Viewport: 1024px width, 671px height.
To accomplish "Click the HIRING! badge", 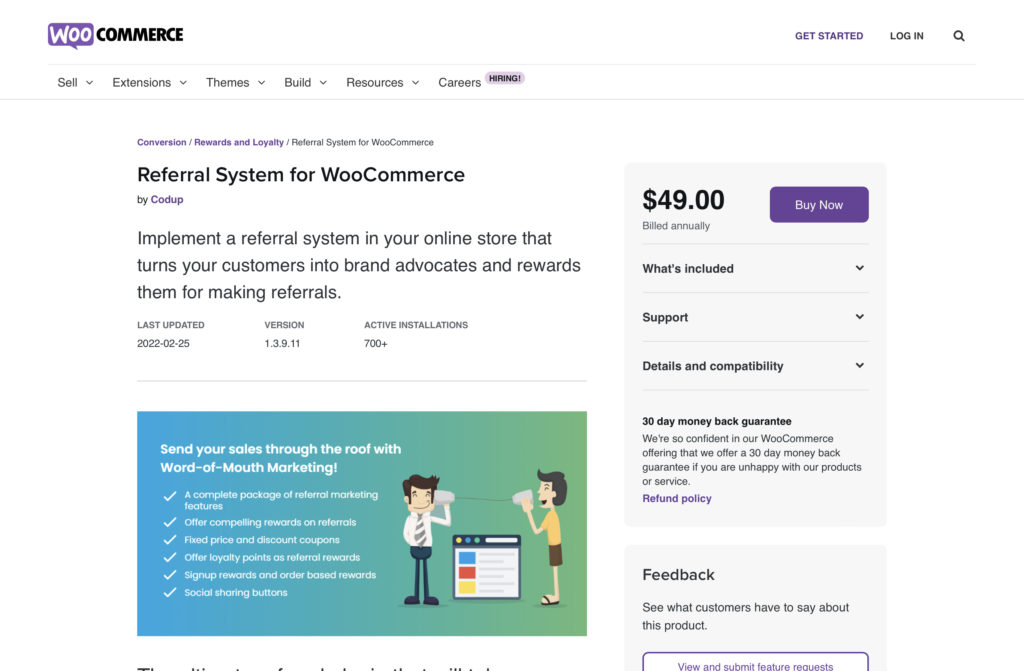I will pos(505,78).
